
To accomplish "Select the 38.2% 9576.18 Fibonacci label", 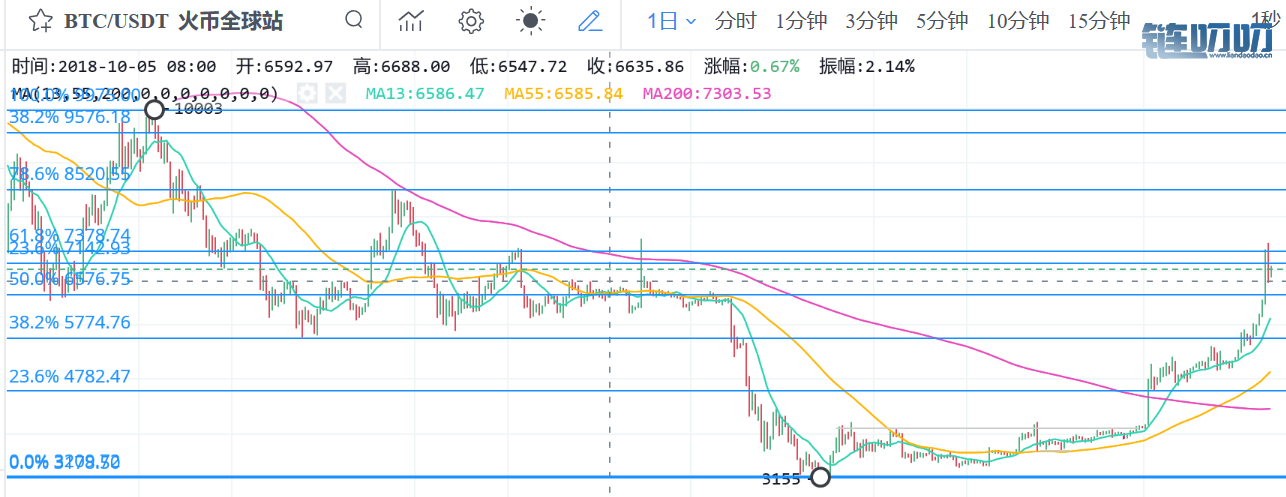I will [70, 117].
